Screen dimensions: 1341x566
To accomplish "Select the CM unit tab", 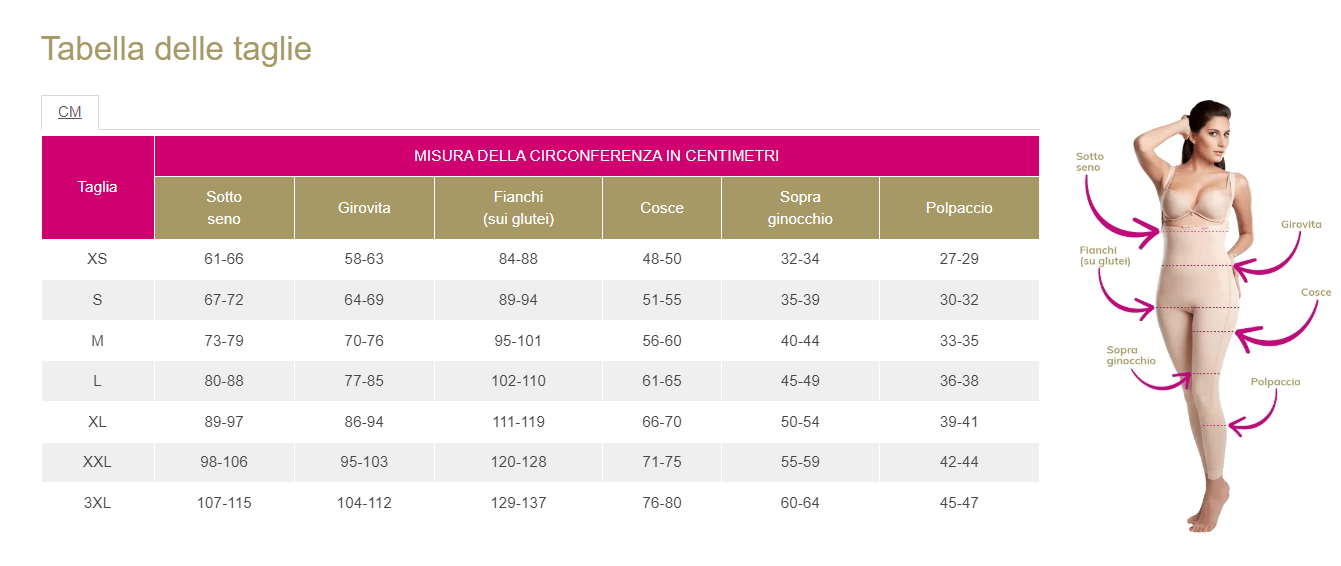I will [x=70, y=112].
